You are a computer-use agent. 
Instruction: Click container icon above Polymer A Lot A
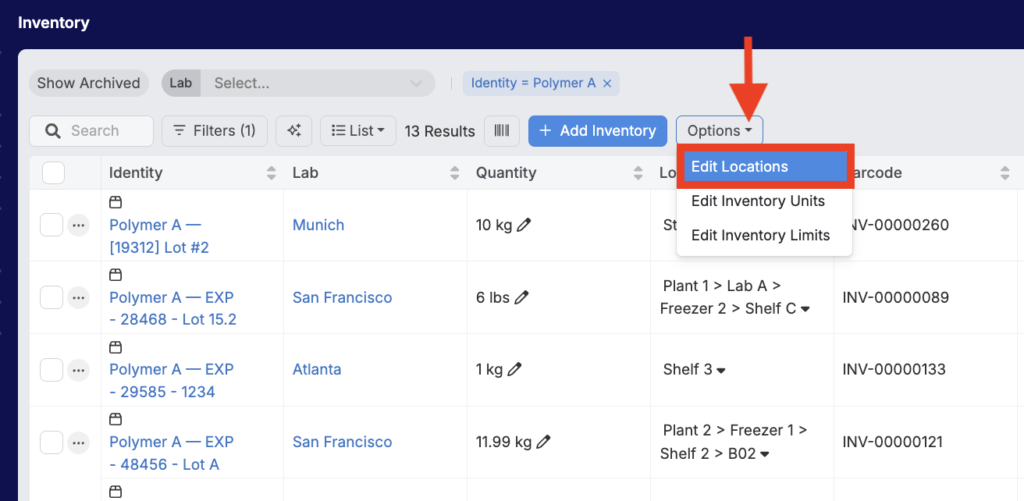click(116, 419)
